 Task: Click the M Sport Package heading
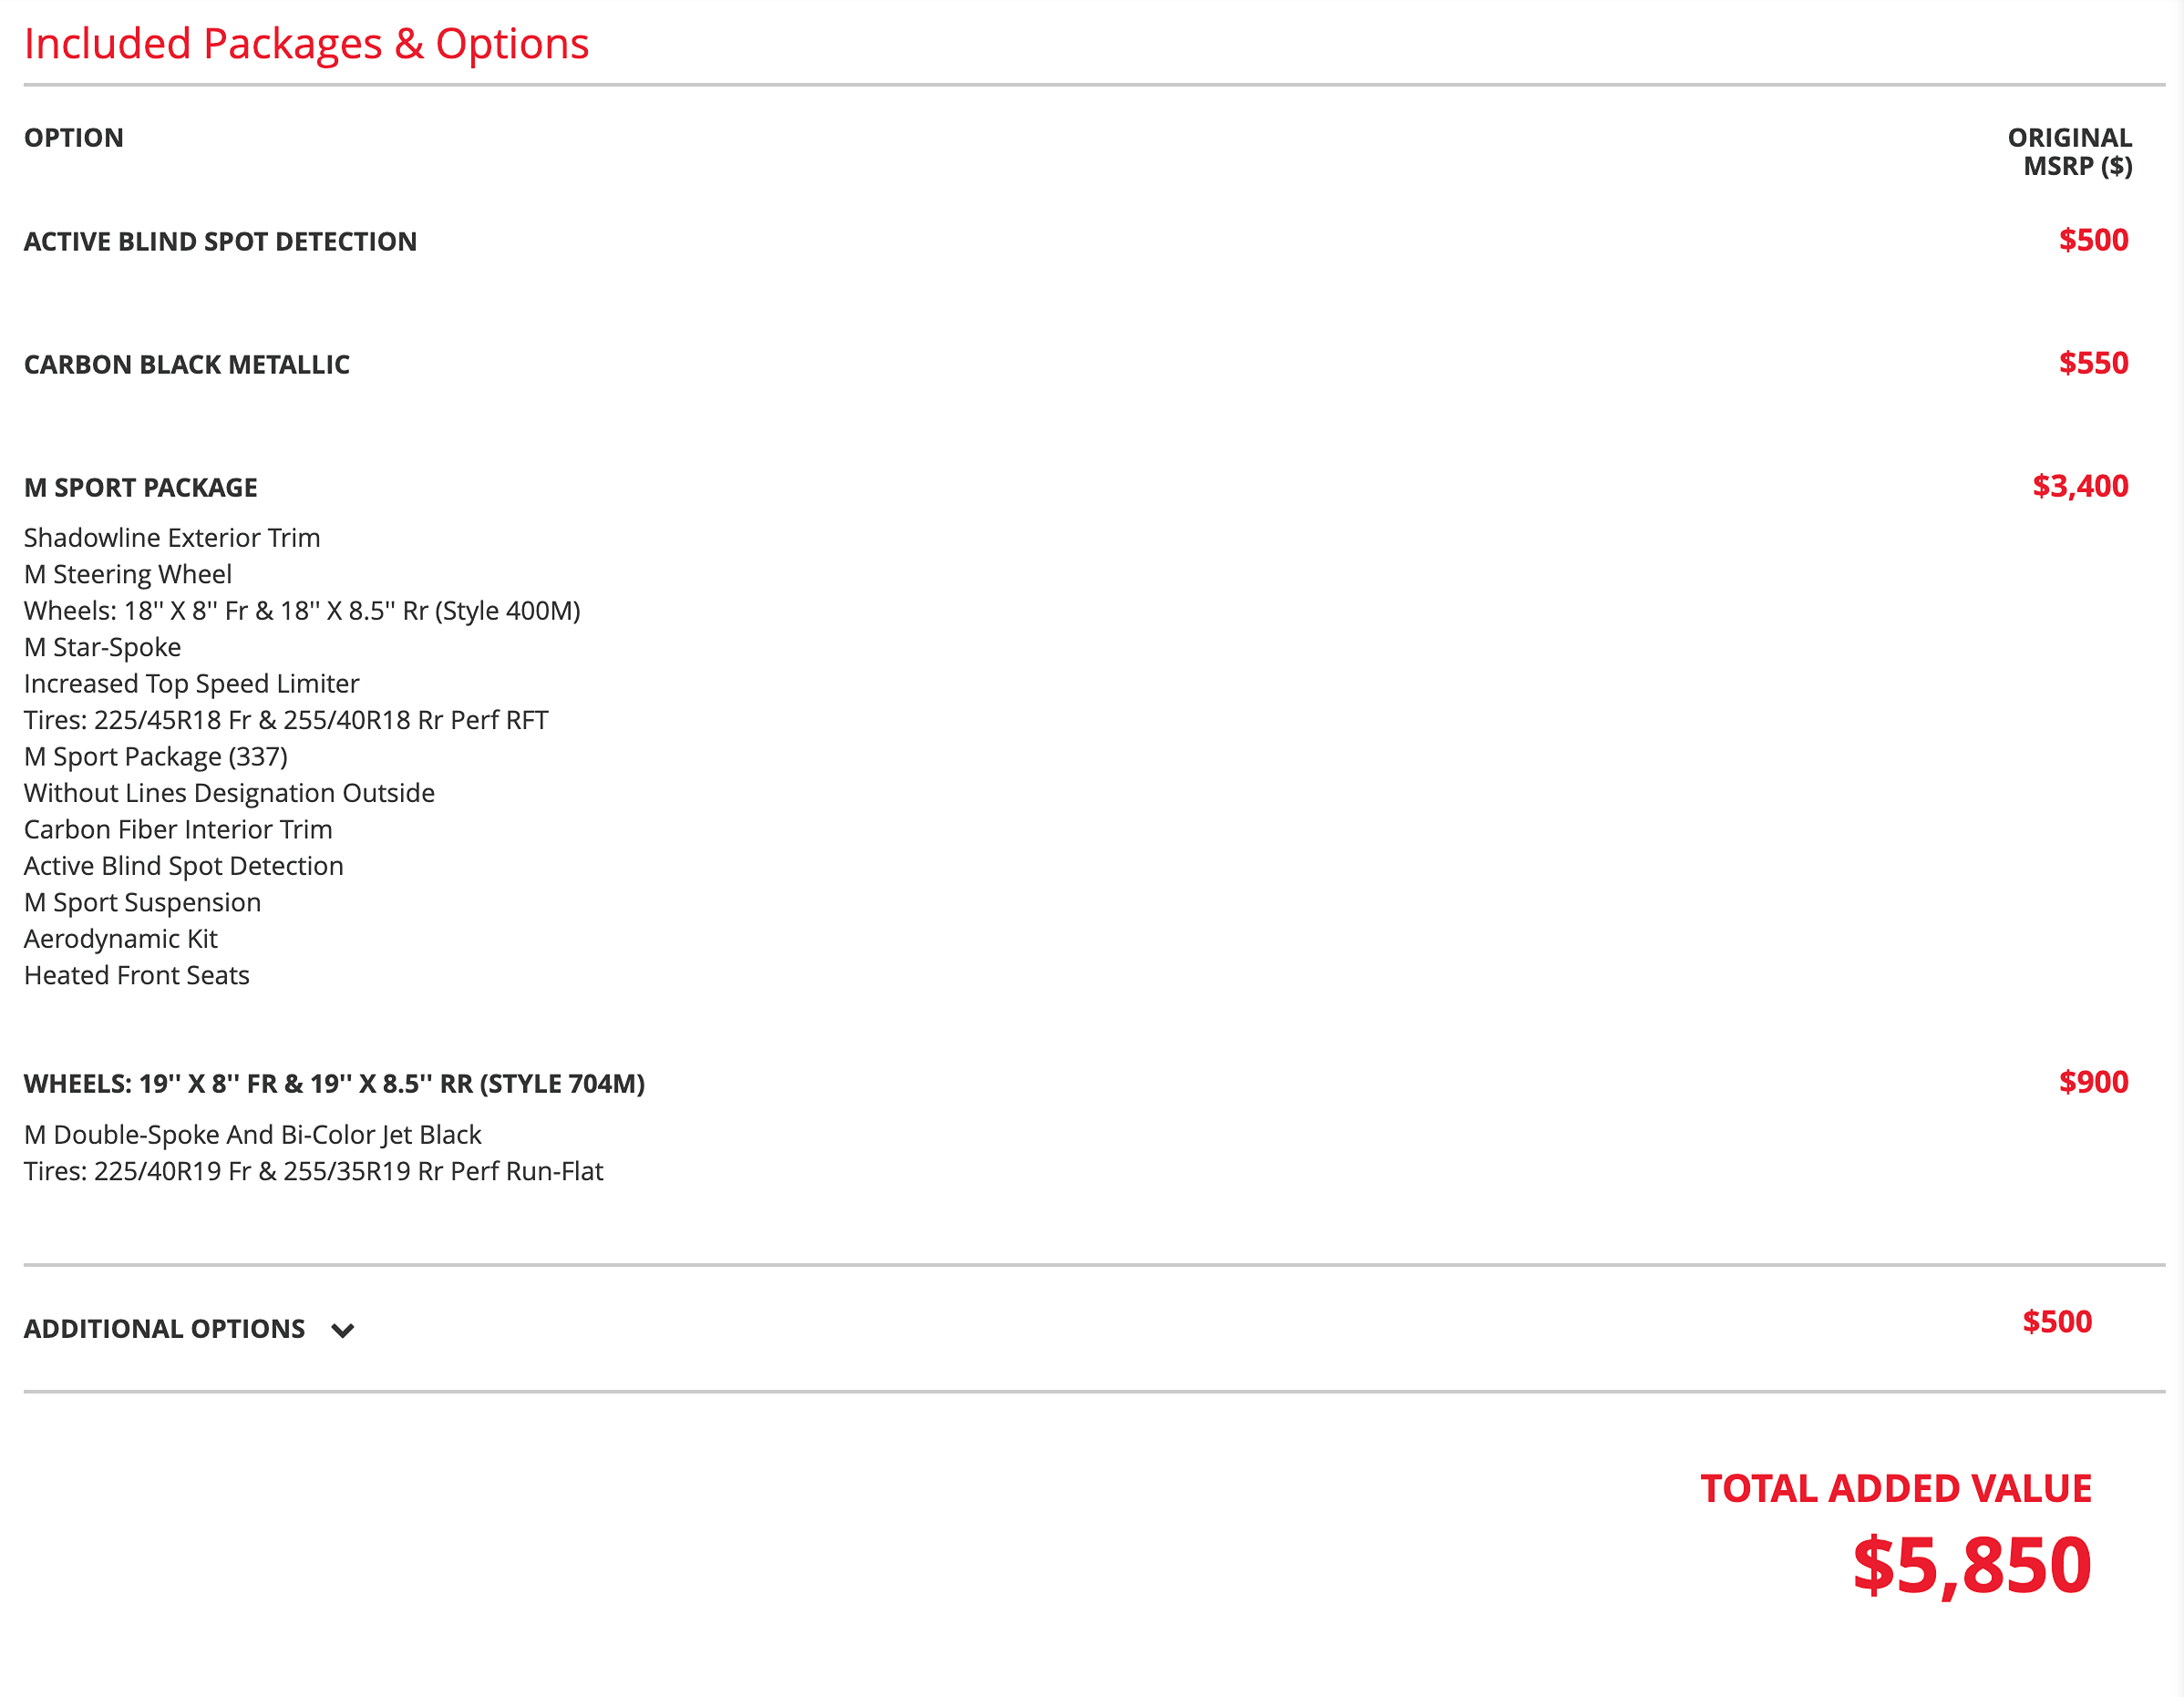(141, 488)
